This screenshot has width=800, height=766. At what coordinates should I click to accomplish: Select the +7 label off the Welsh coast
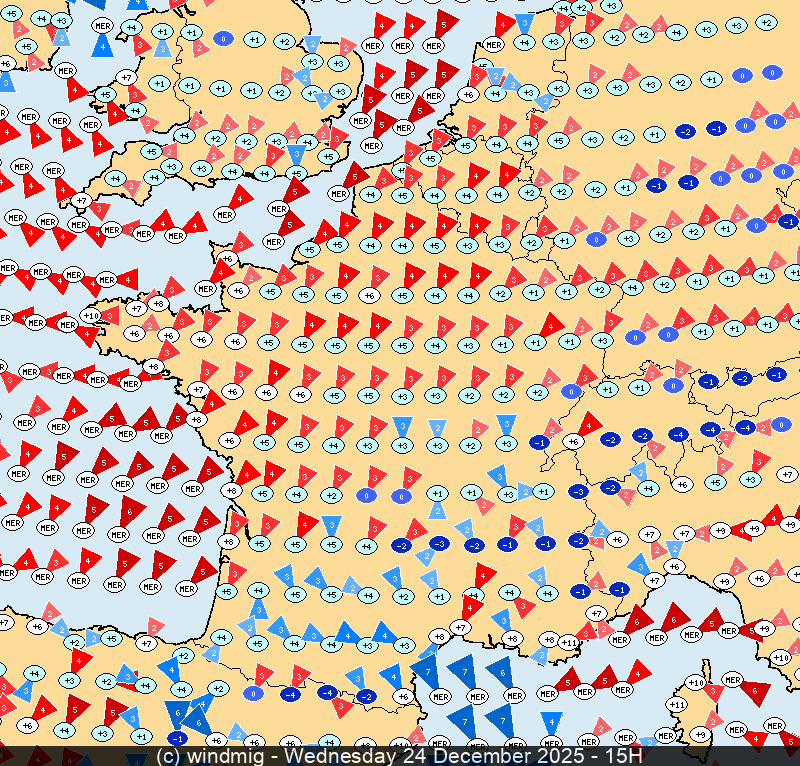126,77
